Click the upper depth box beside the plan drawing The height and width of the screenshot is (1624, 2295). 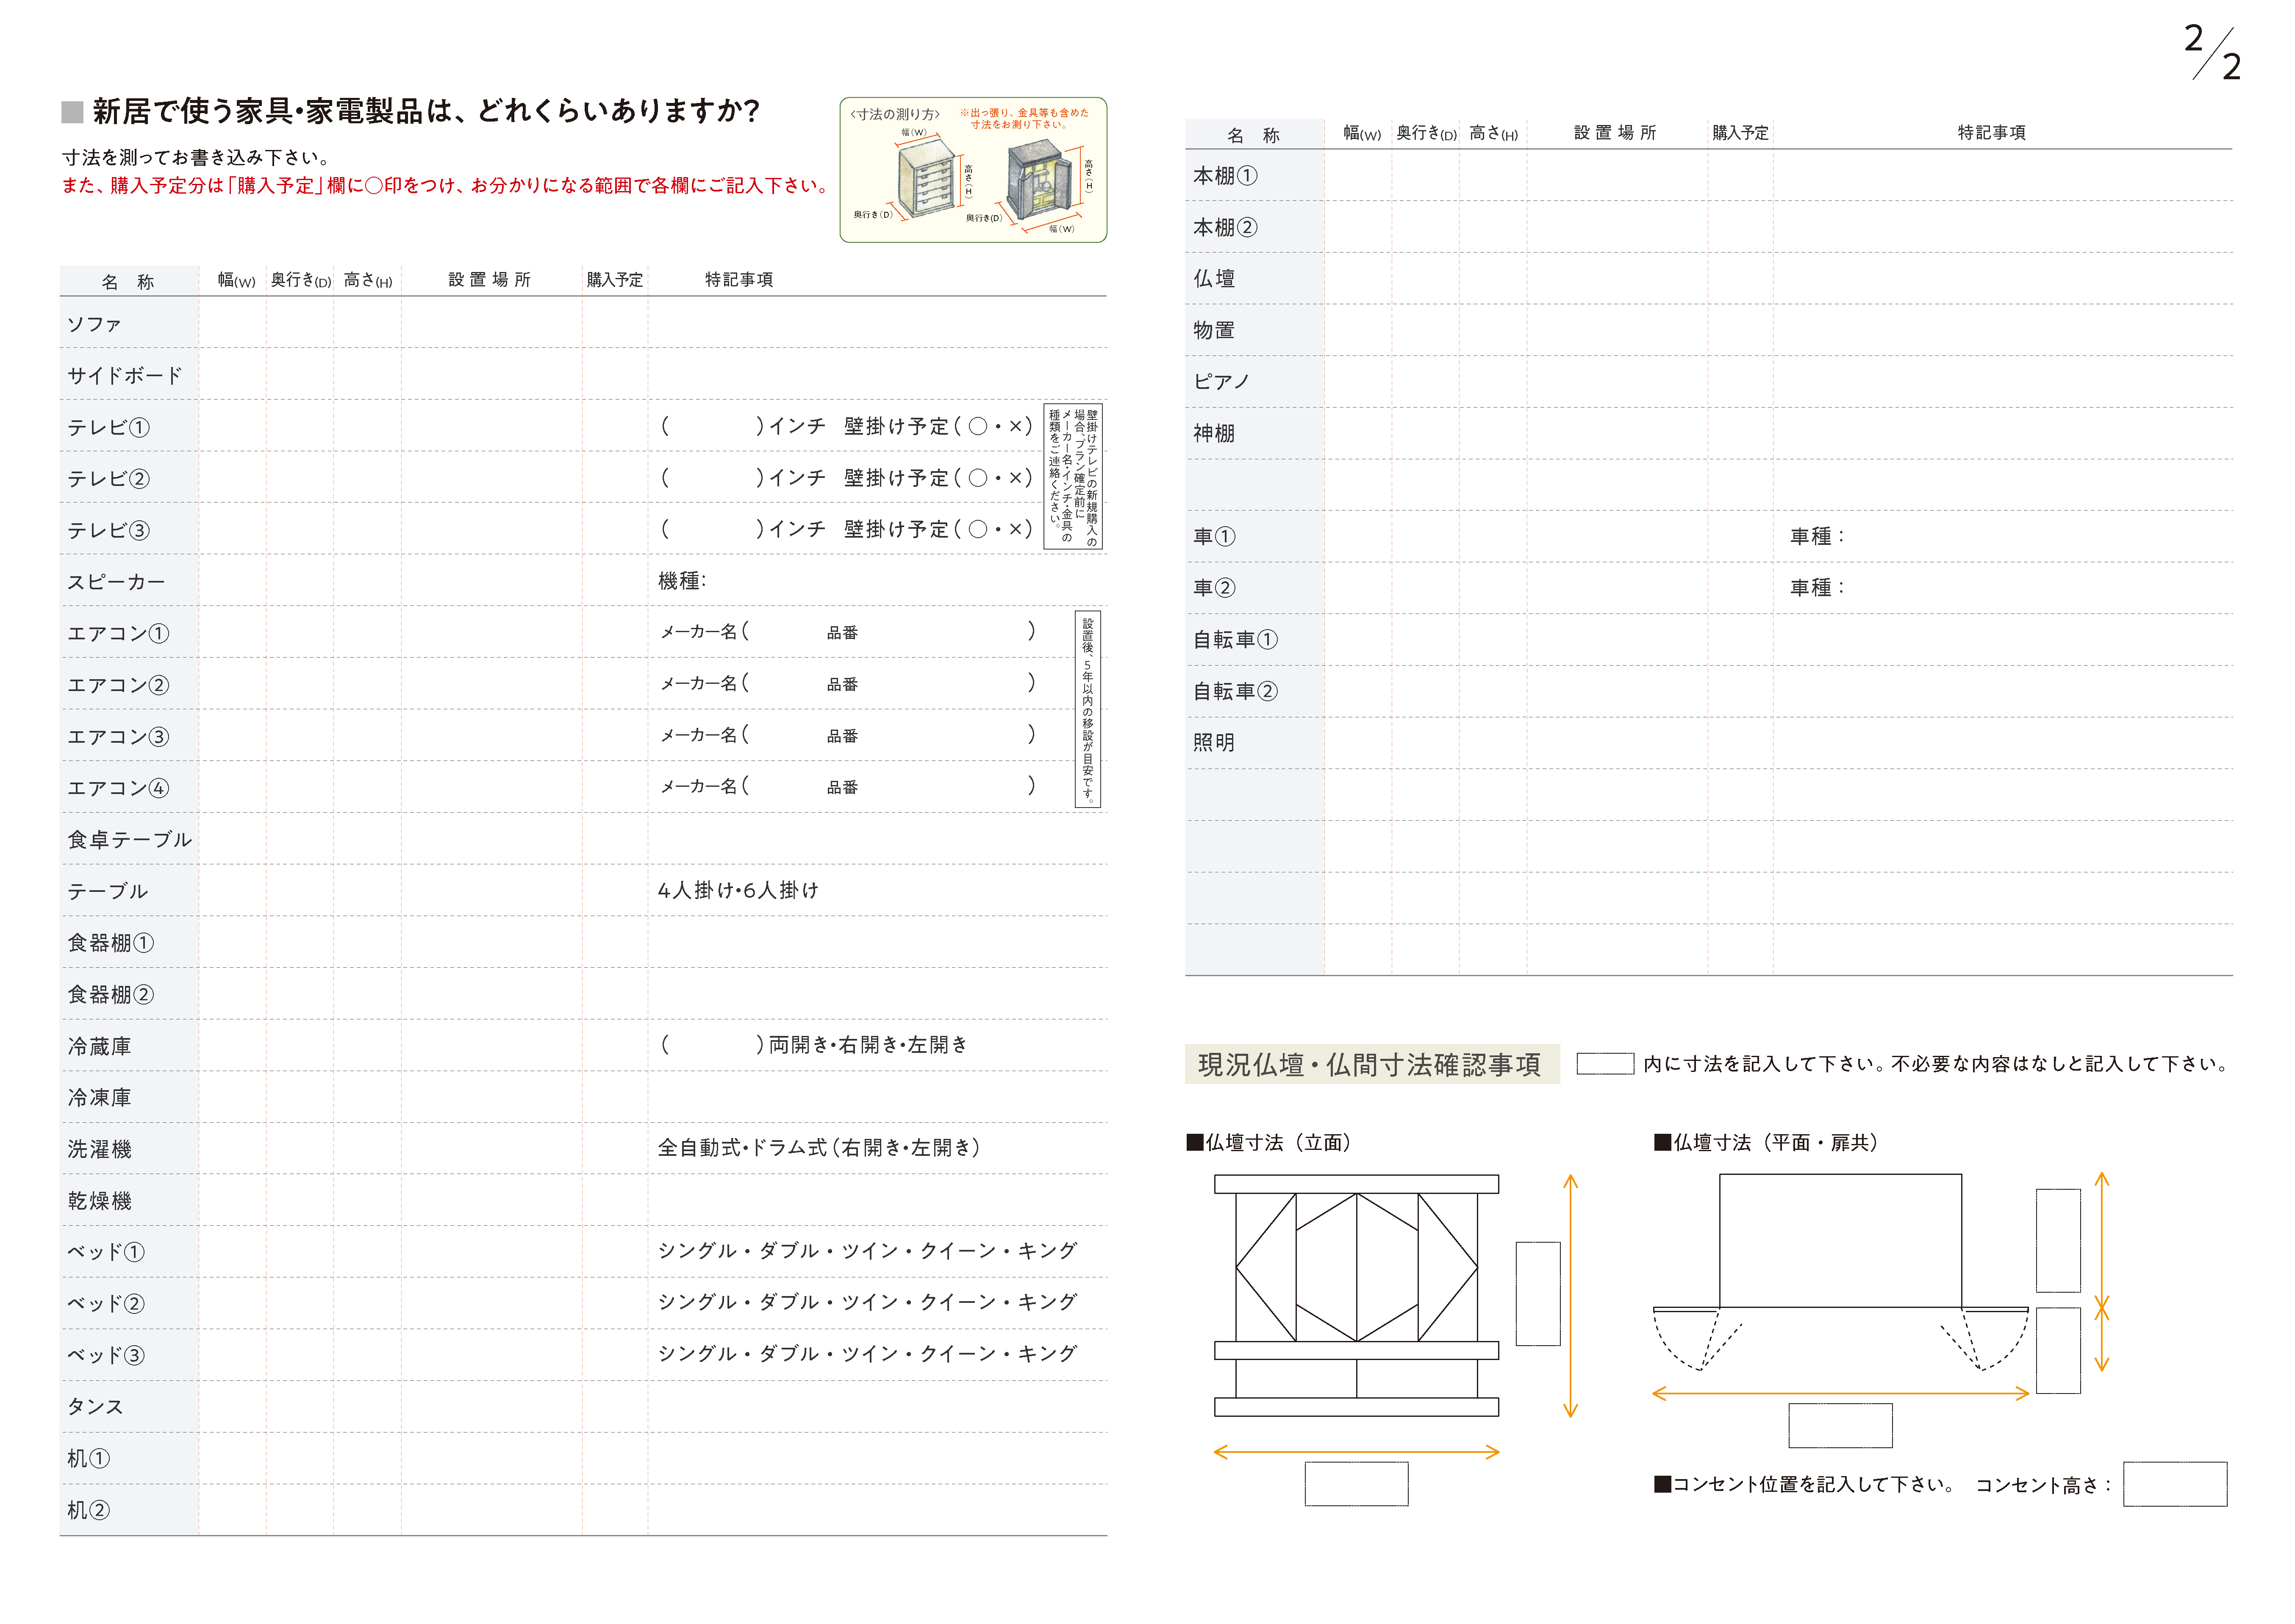[2058, 1241]
